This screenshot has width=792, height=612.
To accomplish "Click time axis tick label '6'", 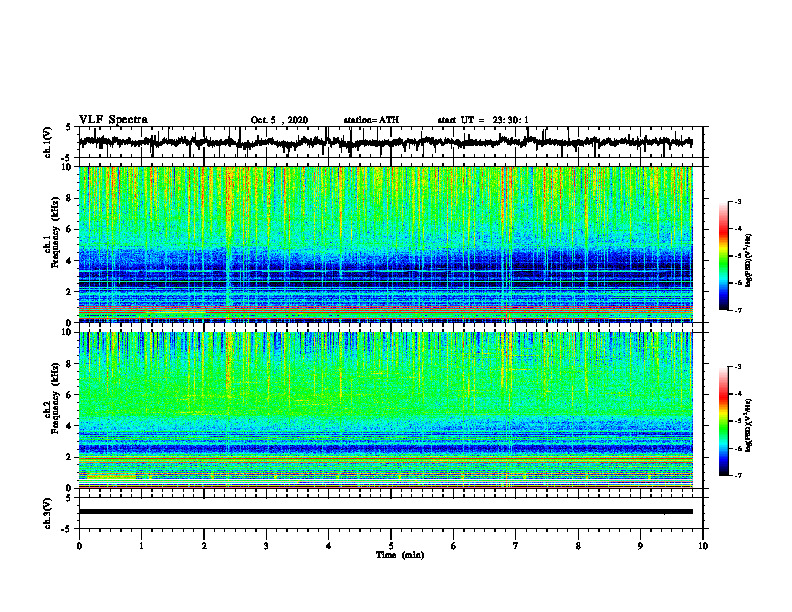I will point(454,546).
